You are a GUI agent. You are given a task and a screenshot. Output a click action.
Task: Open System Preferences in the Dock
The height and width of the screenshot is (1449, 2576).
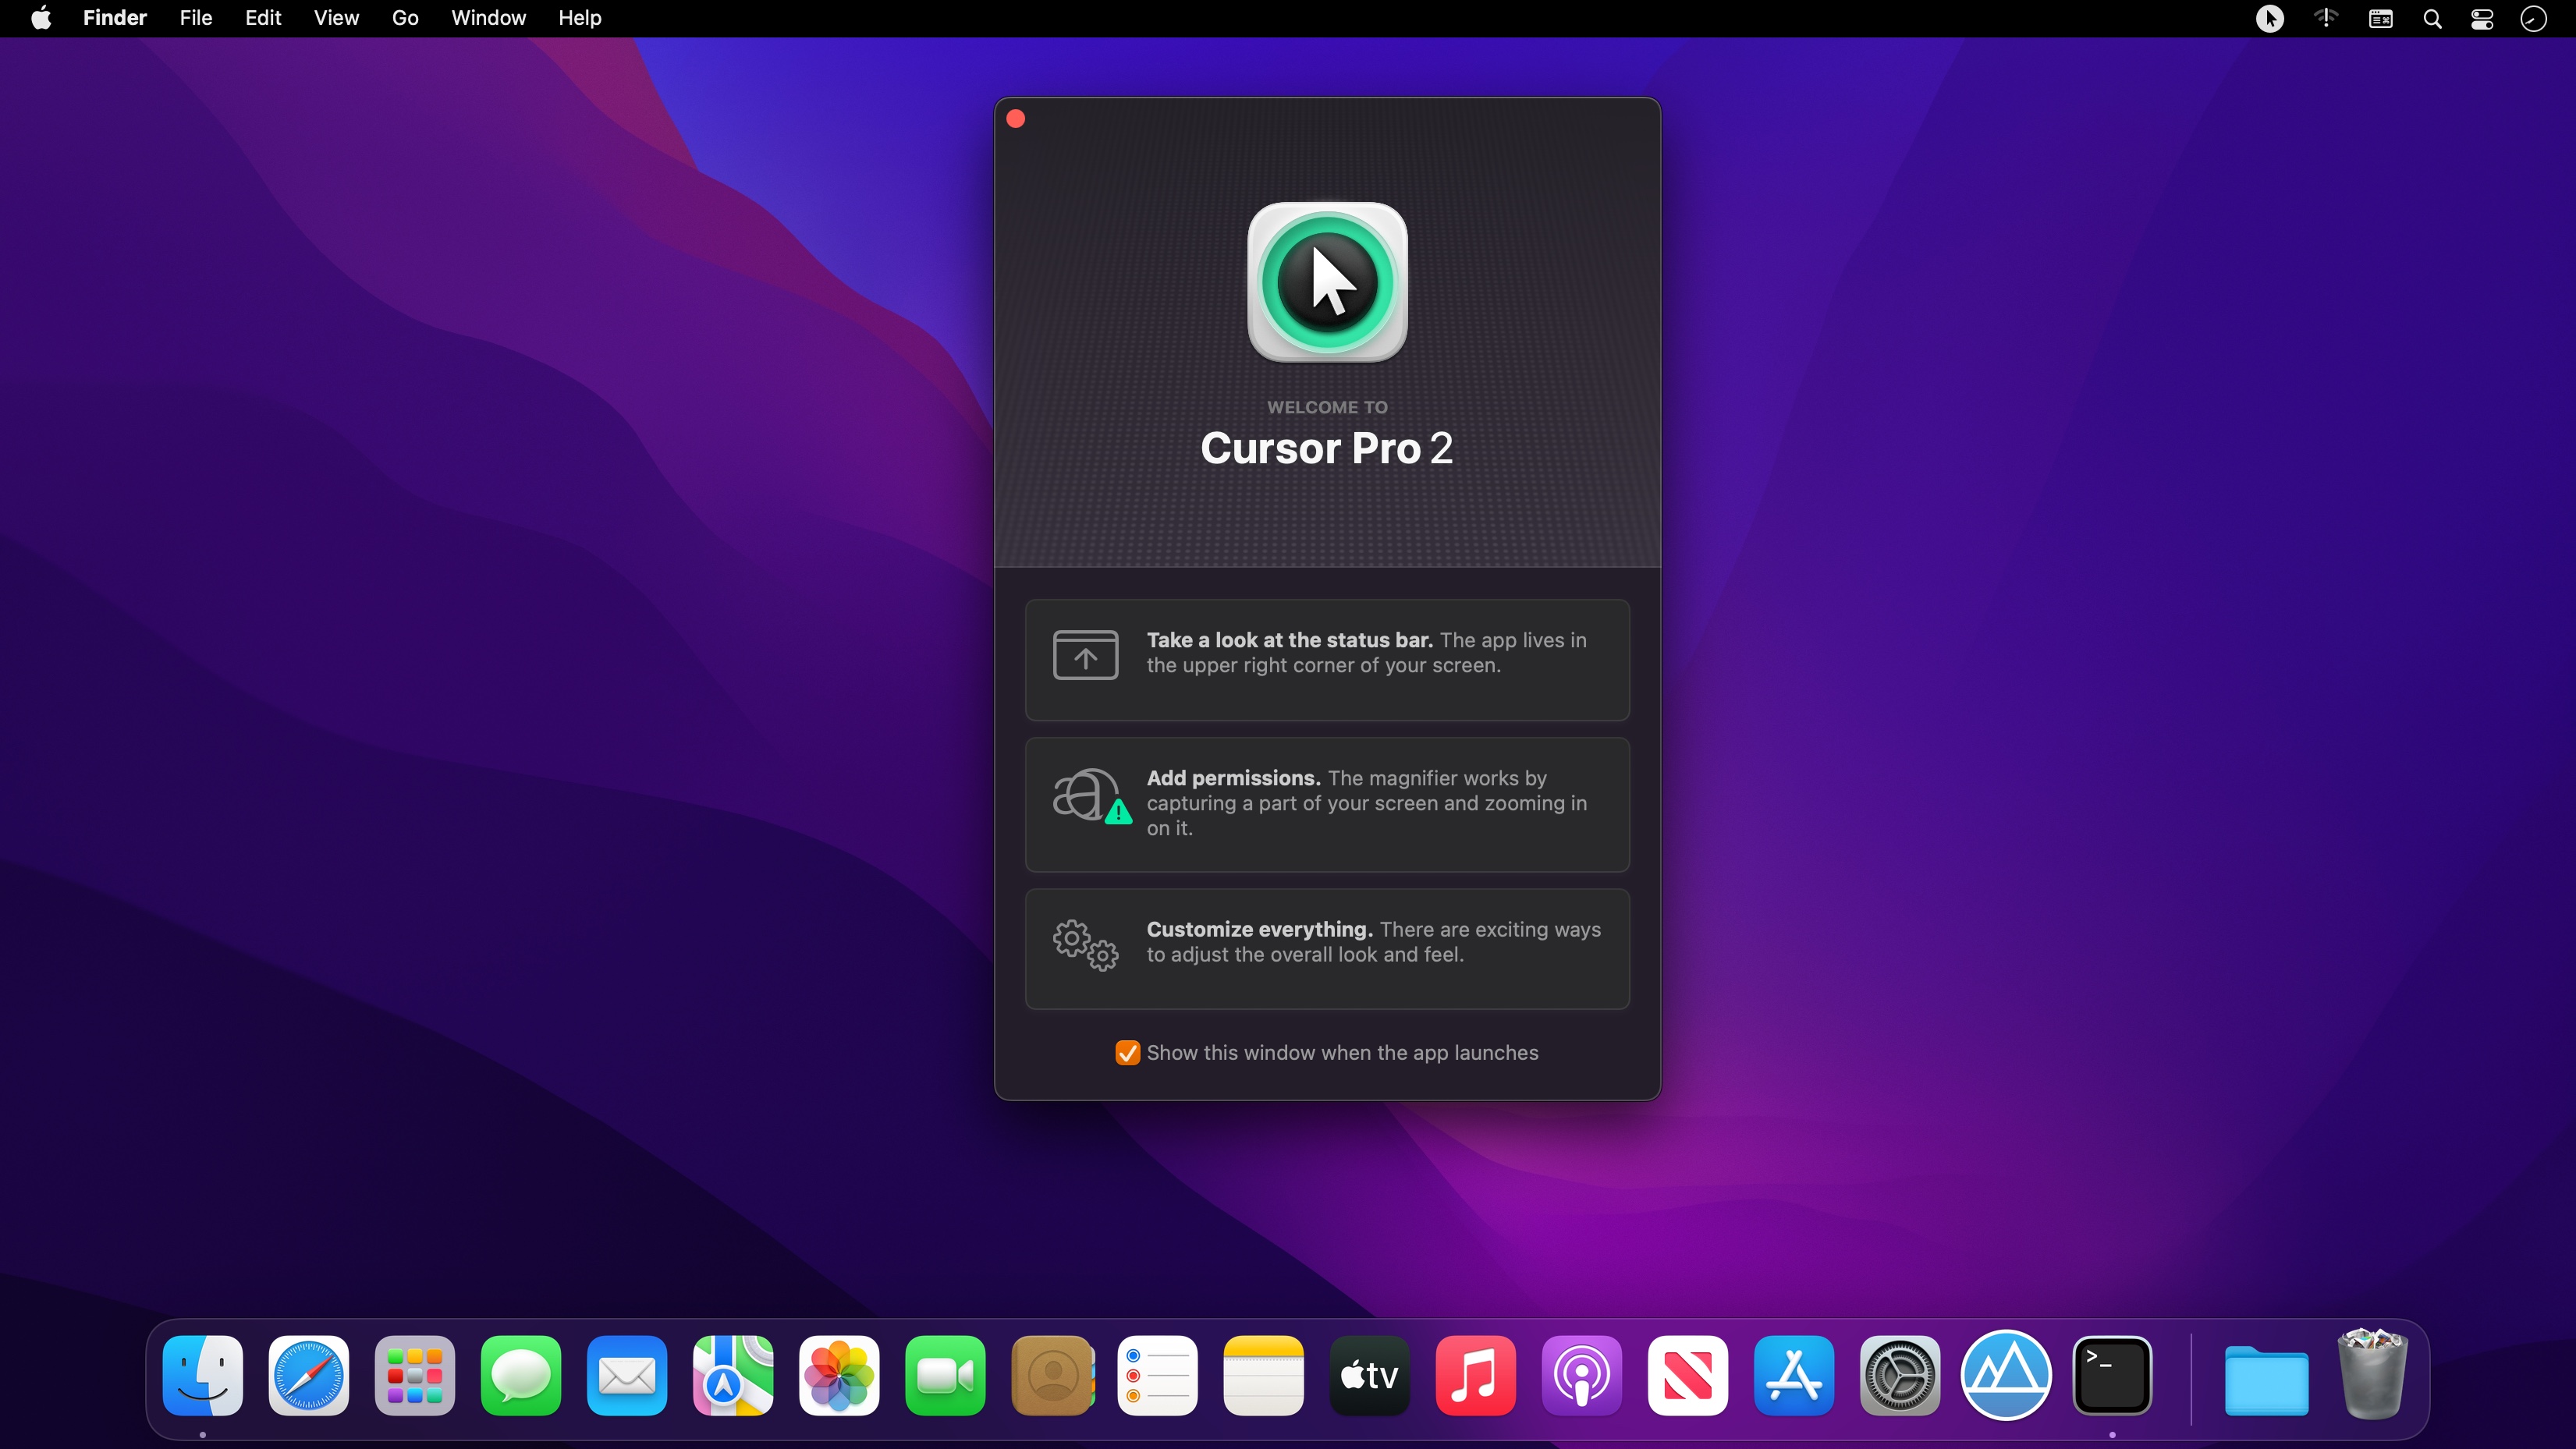click(x=1899, y=1375)
